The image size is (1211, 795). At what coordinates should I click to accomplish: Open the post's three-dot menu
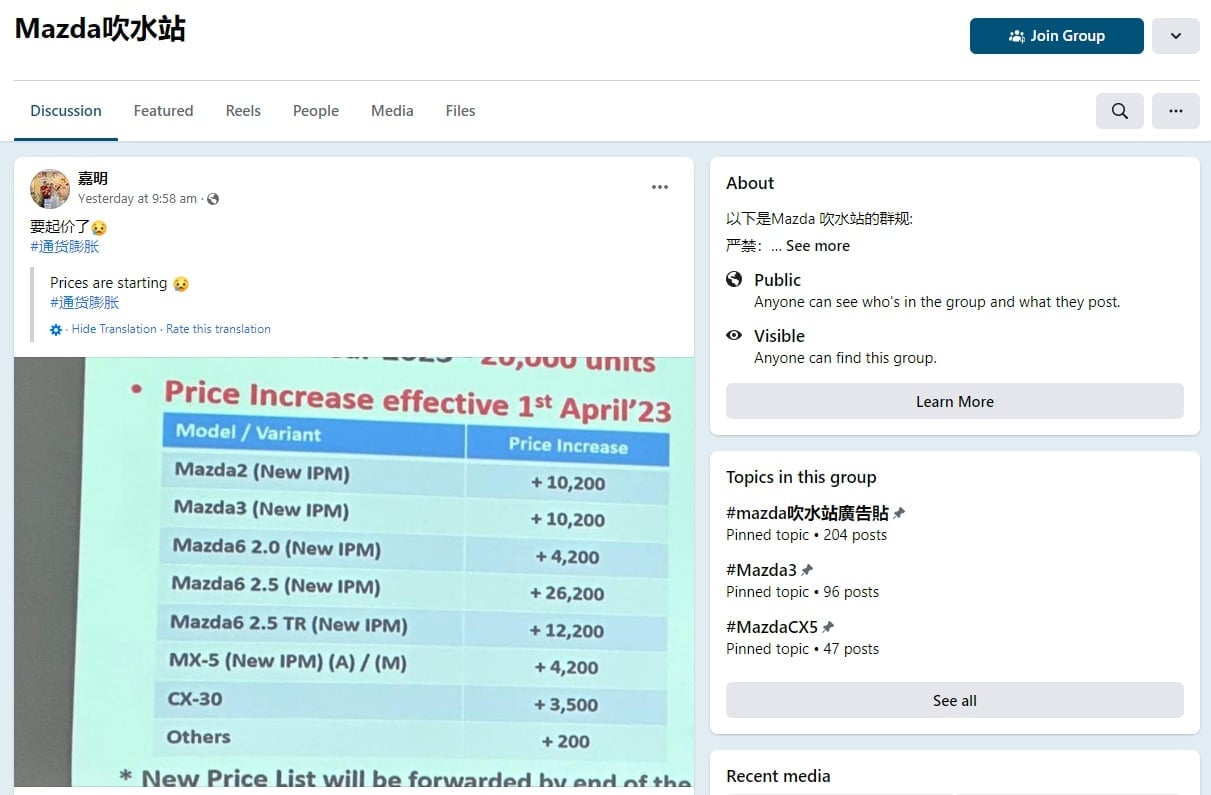point(660,187)
